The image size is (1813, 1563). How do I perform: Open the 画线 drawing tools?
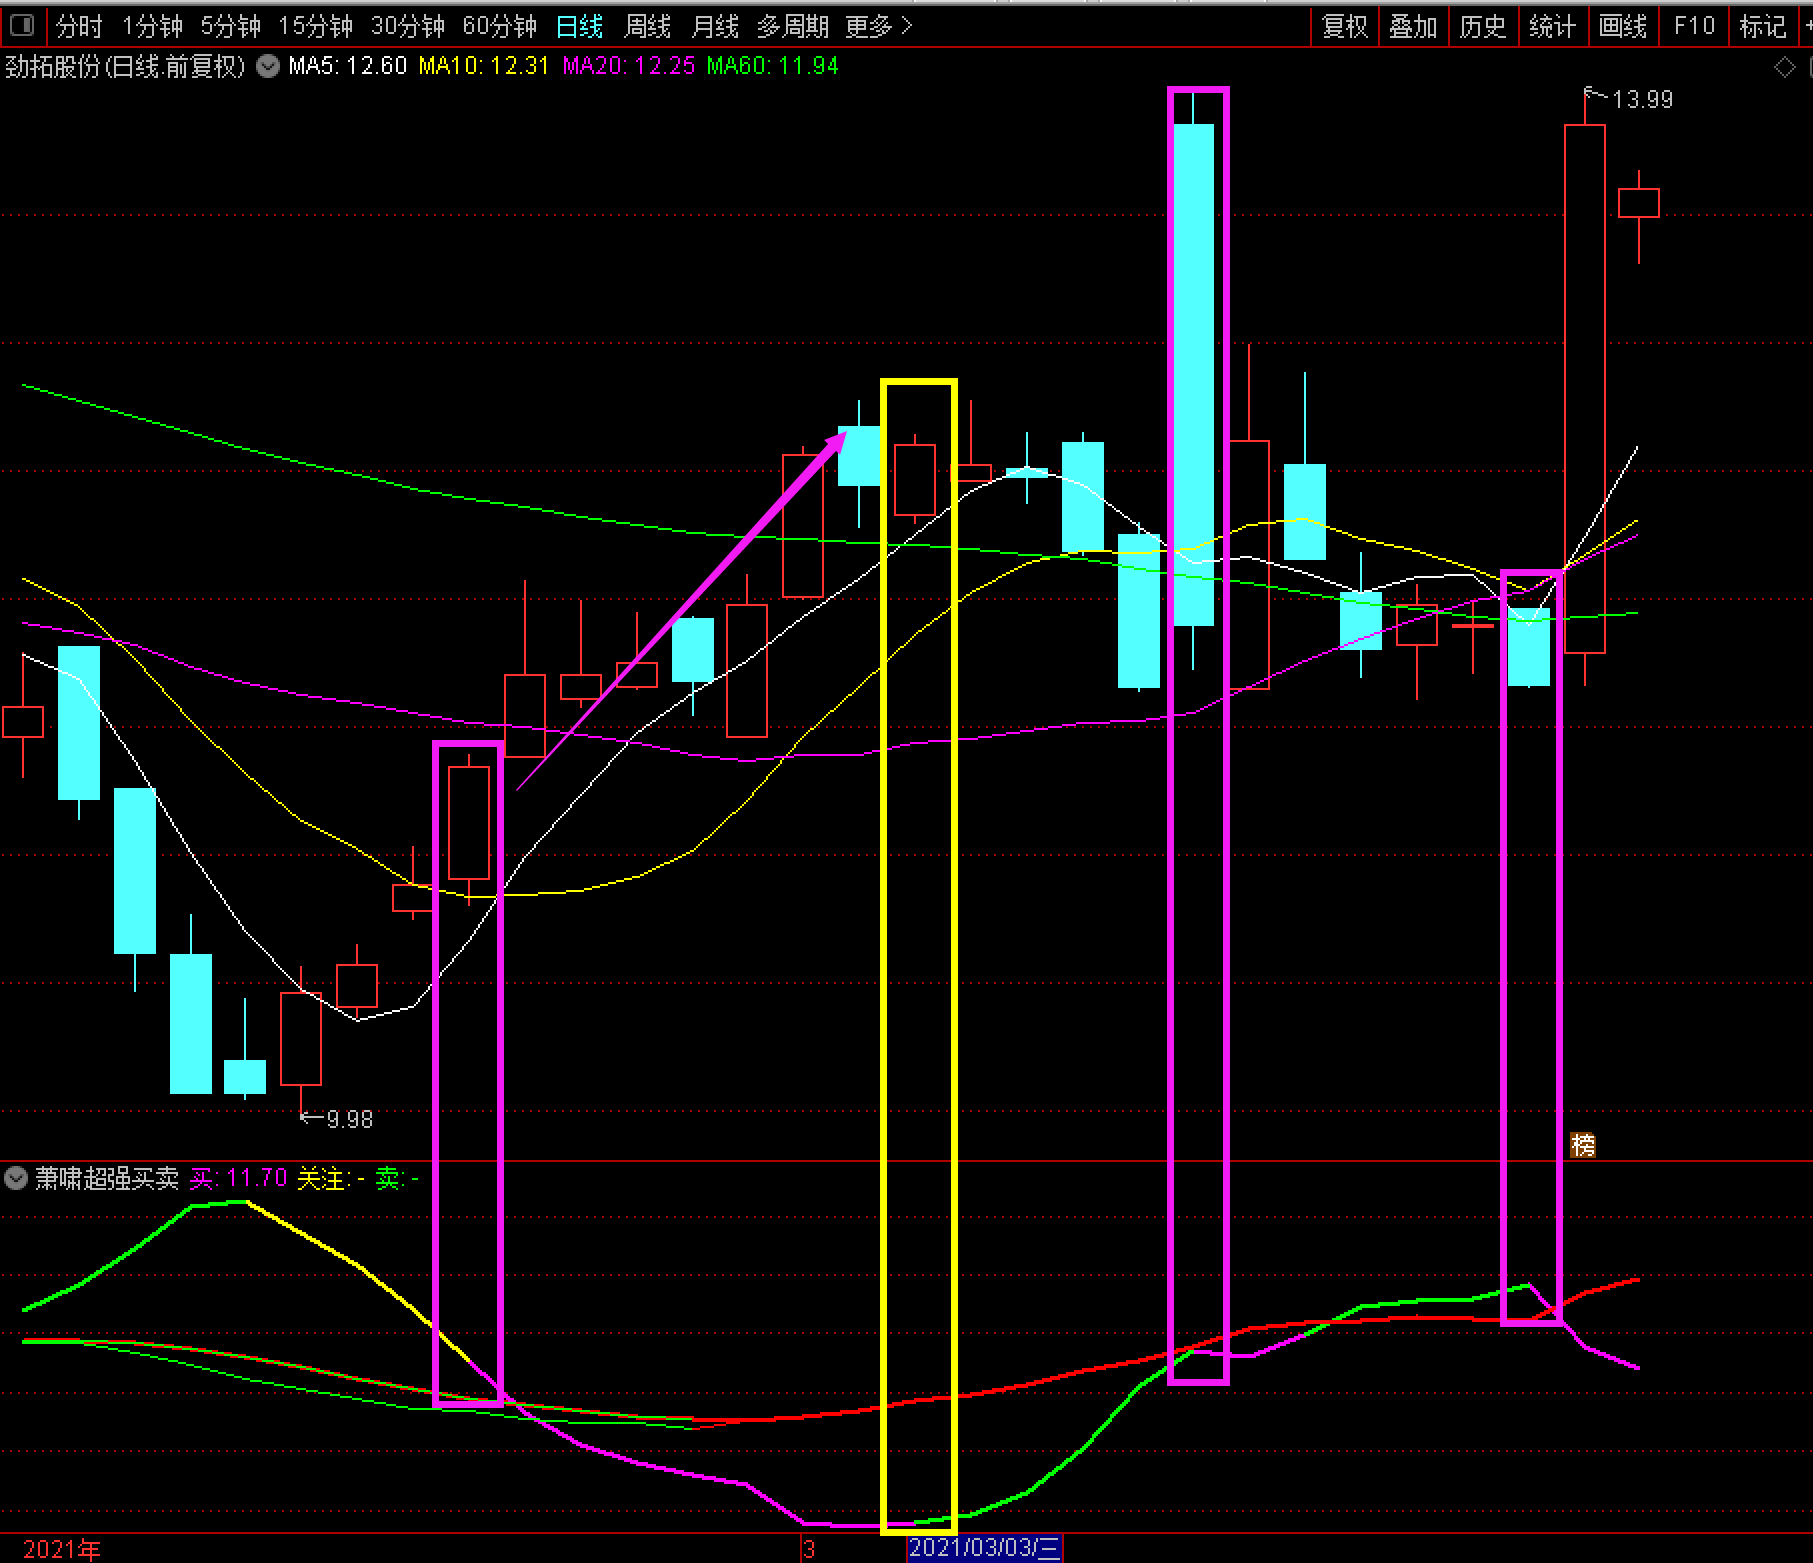point(1622,26)
